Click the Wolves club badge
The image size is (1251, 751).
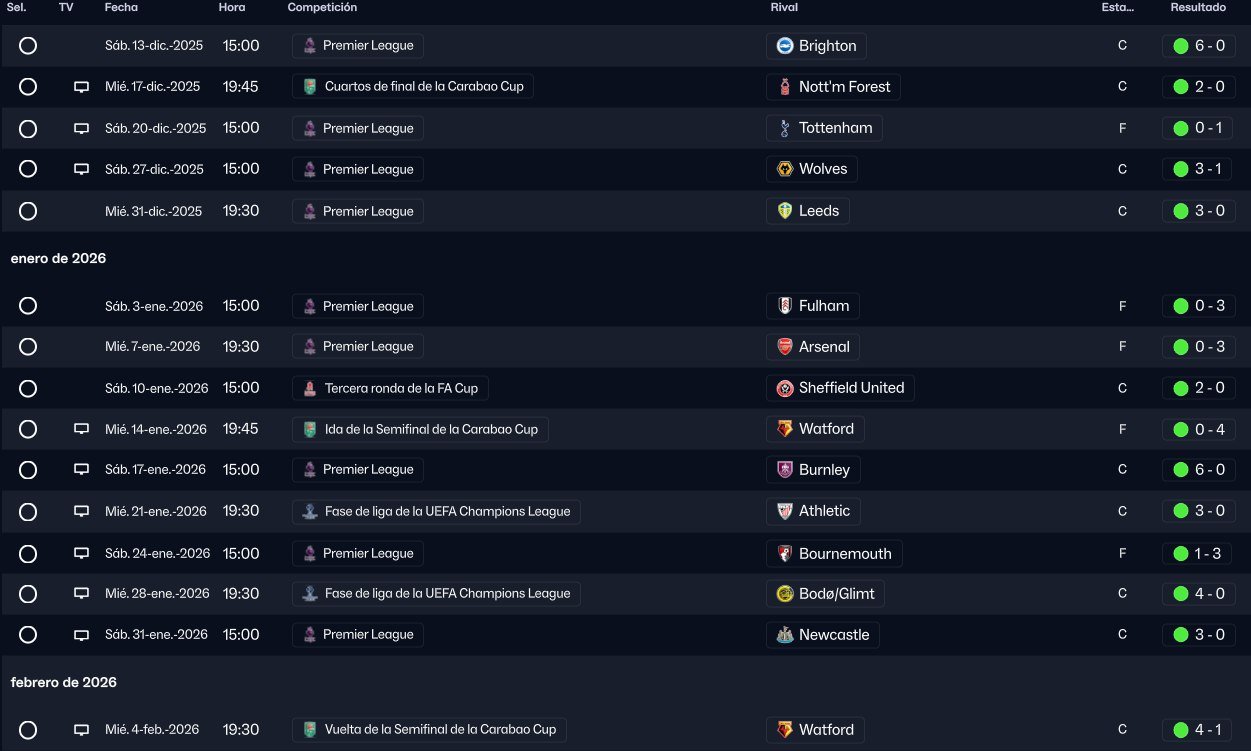click(785, 169)
